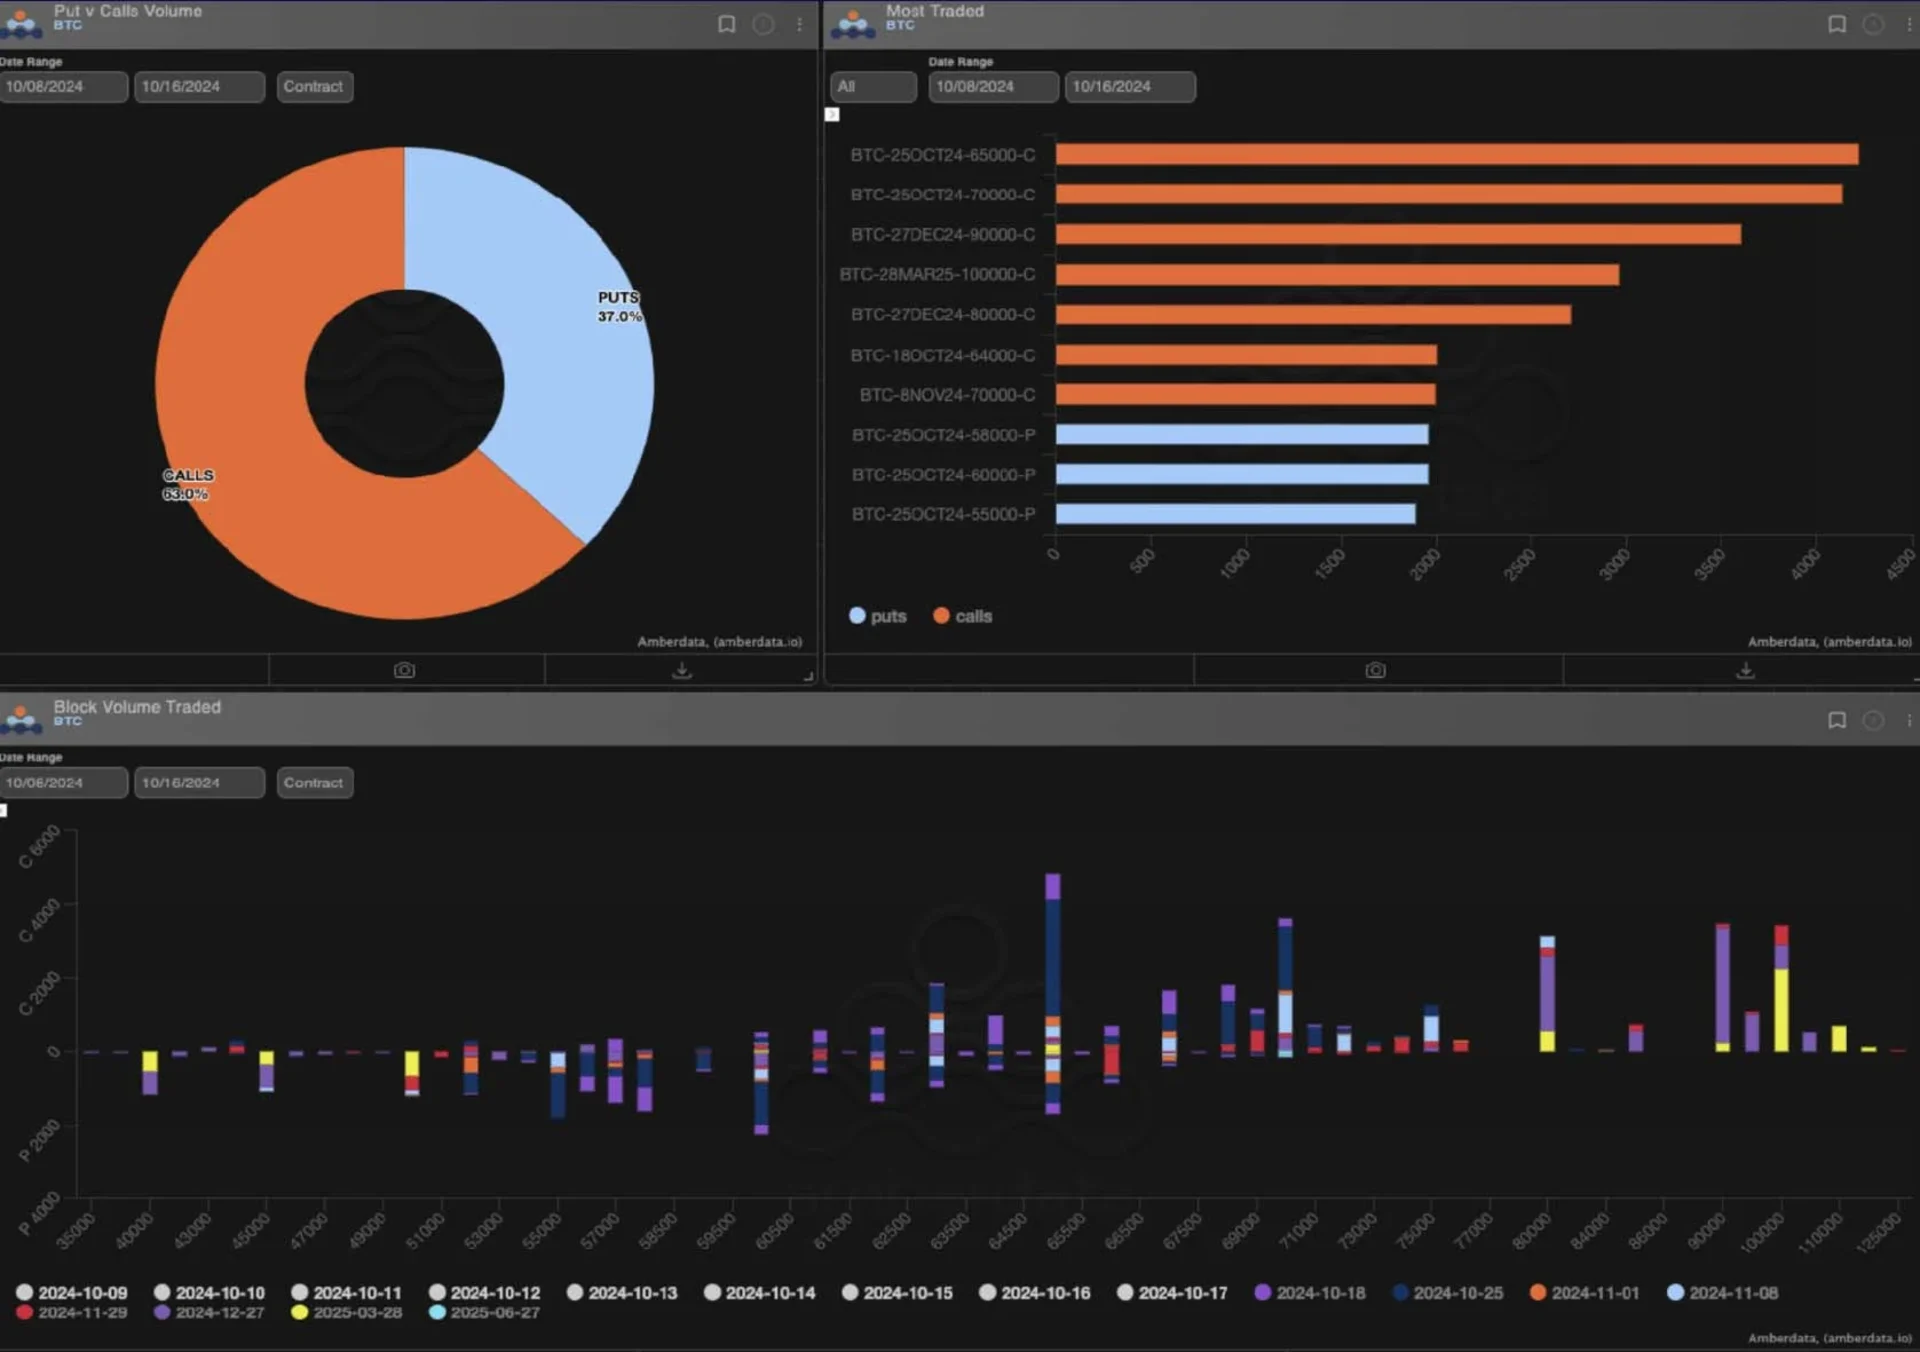
Task: Click BTC-25OCT24-70000-C bar
Action: tap(1449, 194)
